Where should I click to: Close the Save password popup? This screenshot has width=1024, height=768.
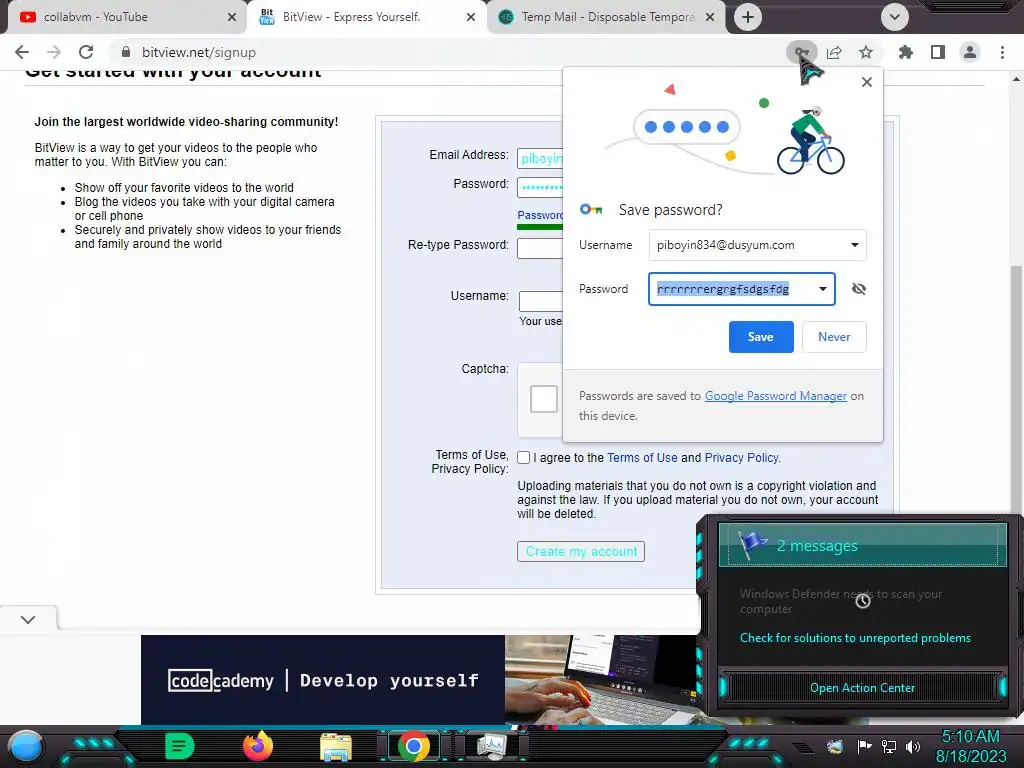pos(867,82)
